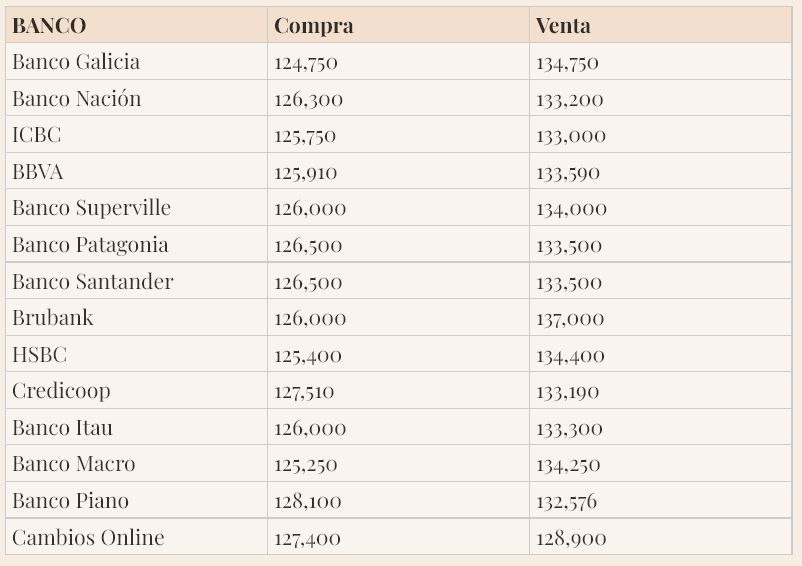Click the BANCO column header

(x=49, y=26)
